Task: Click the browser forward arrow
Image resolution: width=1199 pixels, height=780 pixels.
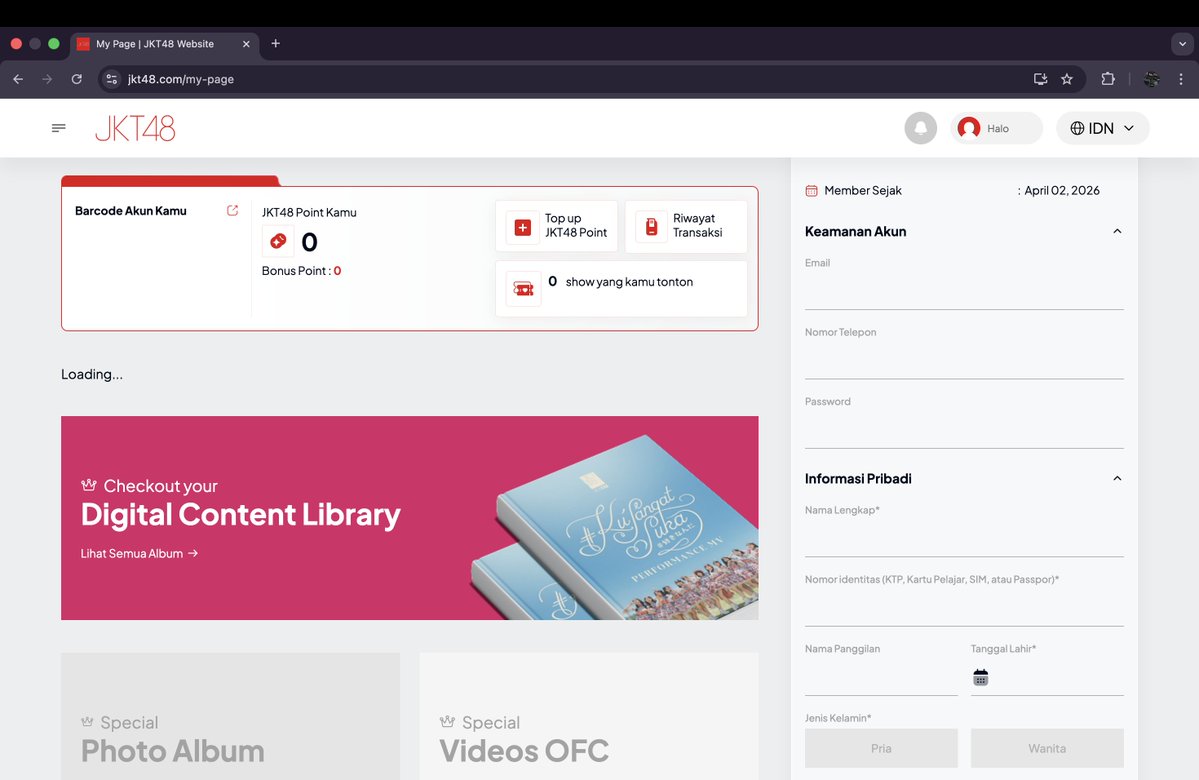Action: [x=47, y=79]
